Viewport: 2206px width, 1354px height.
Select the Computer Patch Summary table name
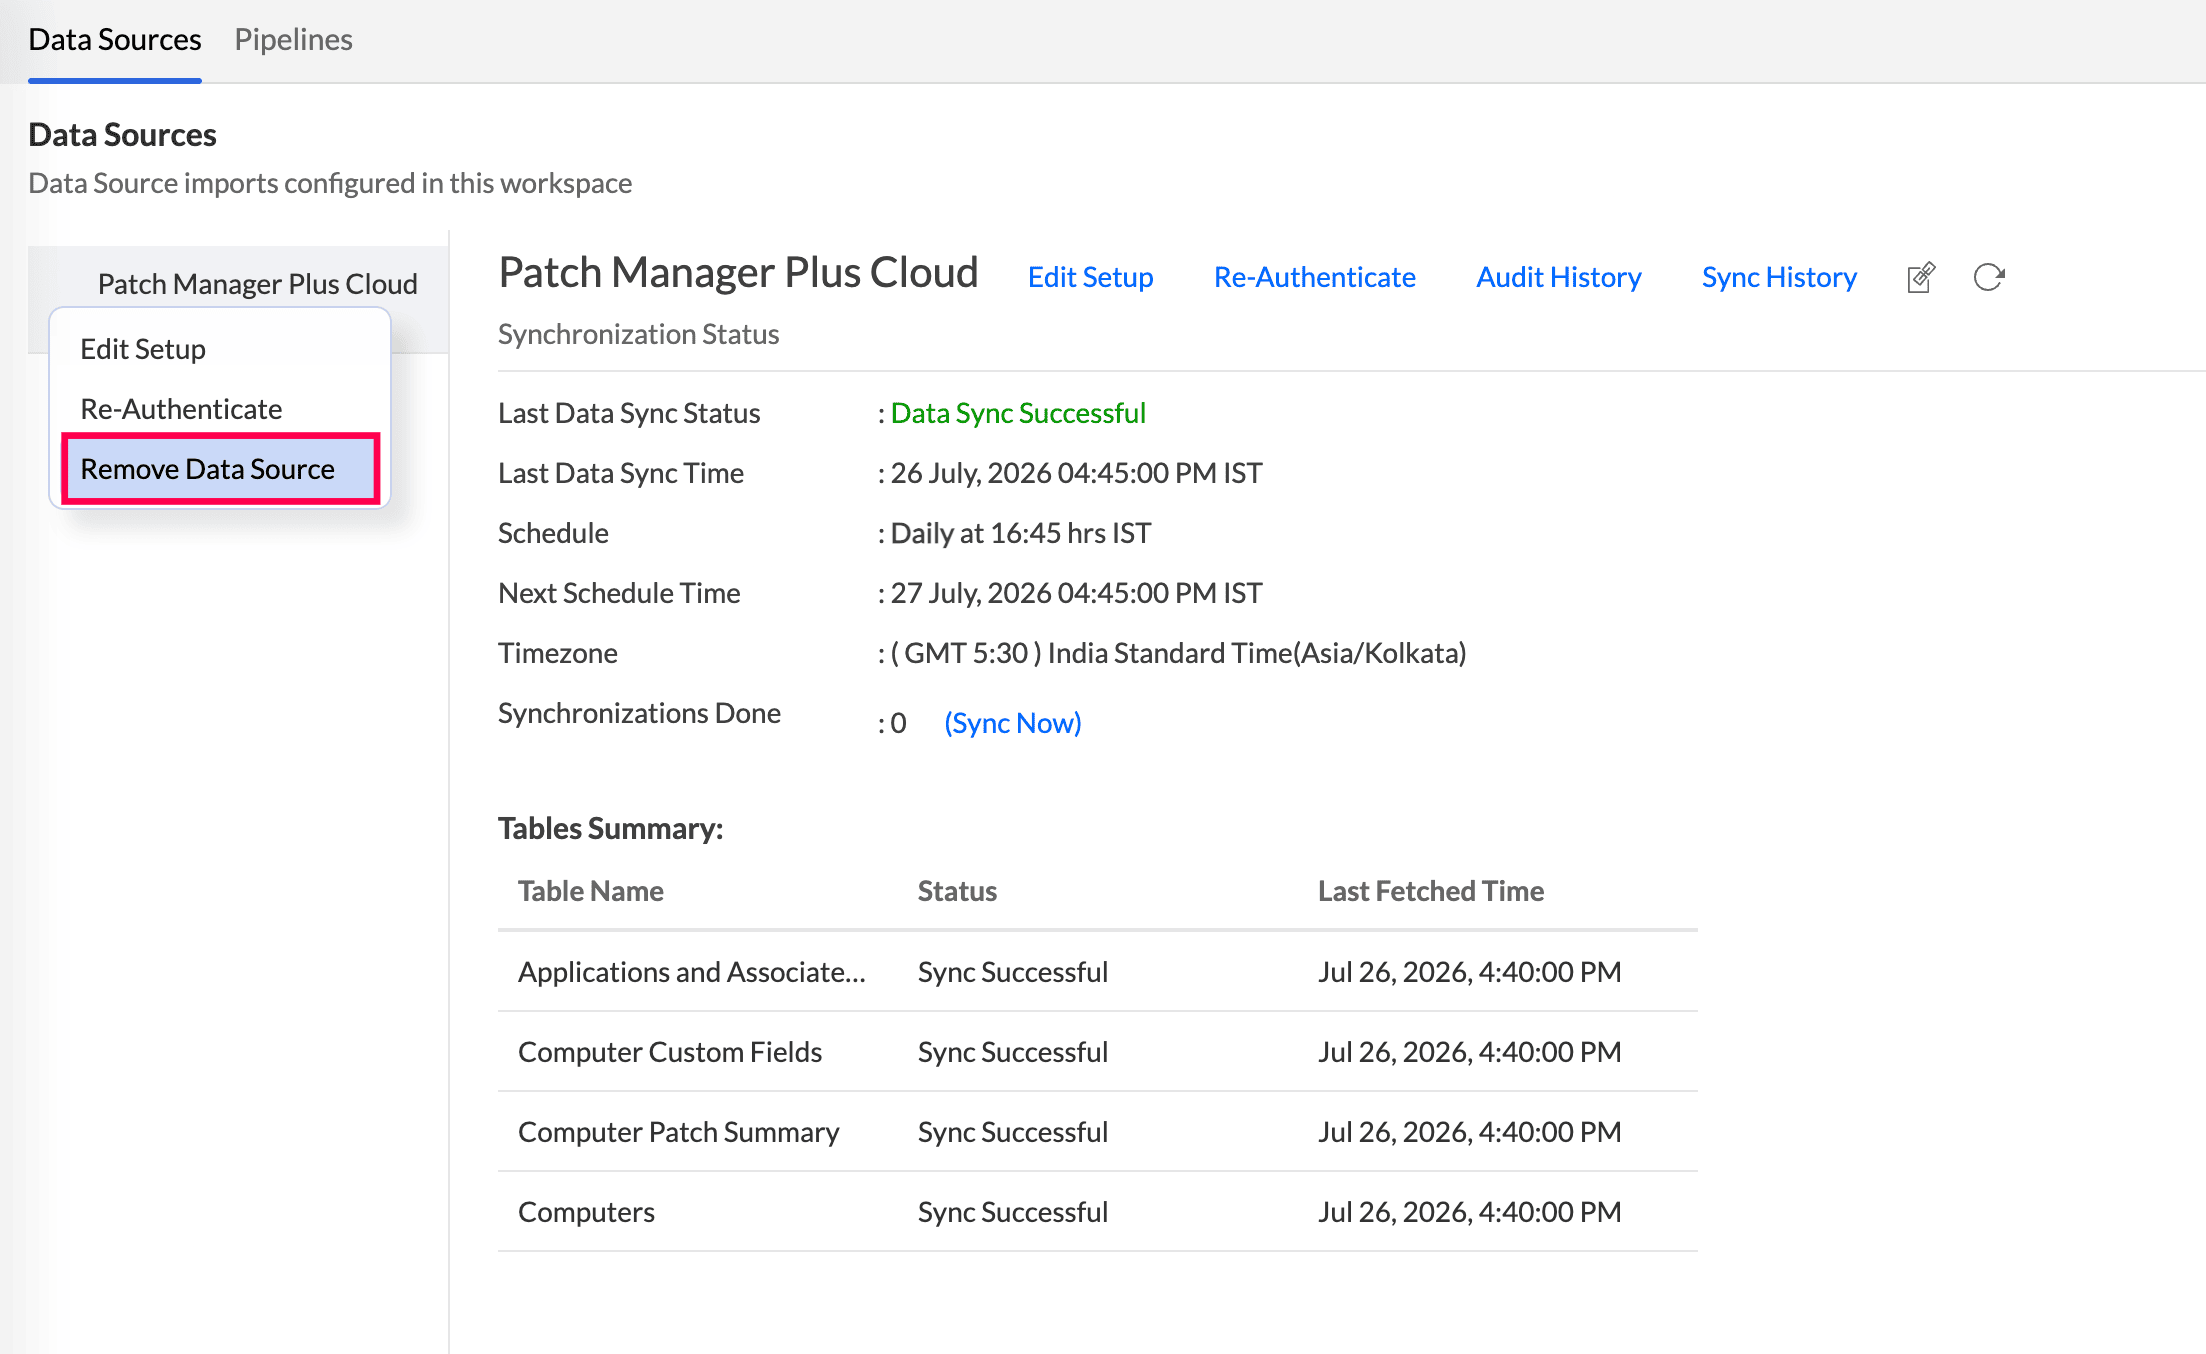coord(679,1132)
